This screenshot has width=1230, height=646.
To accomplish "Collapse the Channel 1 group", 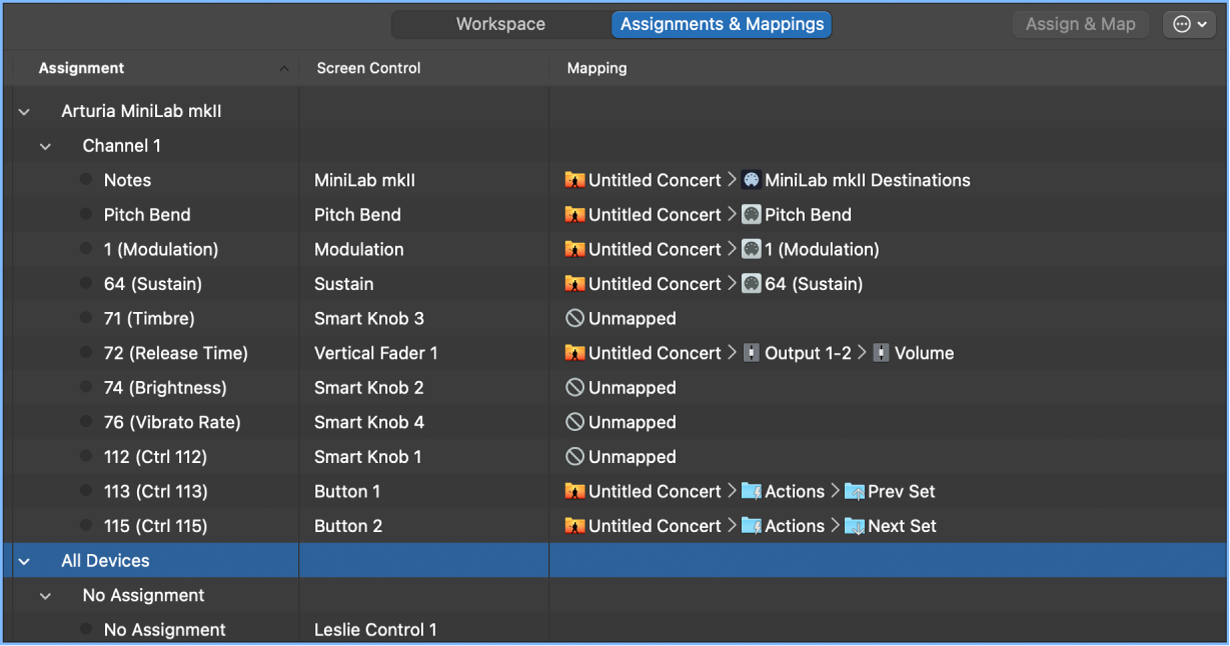I will (x=45, y=145).
